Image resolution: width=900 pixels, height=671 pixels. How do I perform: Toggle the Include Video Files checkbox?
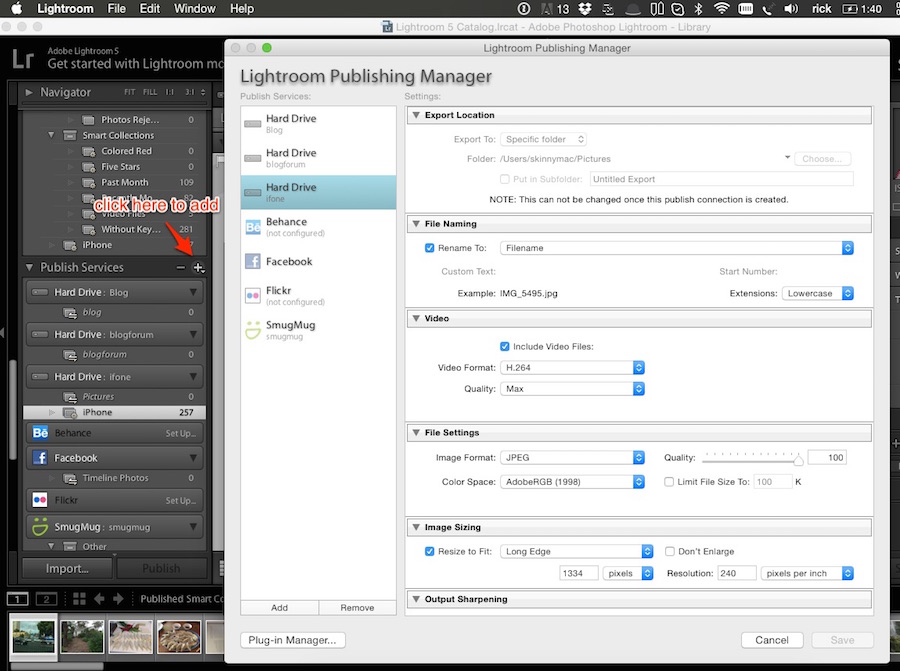tap(505, 347)
